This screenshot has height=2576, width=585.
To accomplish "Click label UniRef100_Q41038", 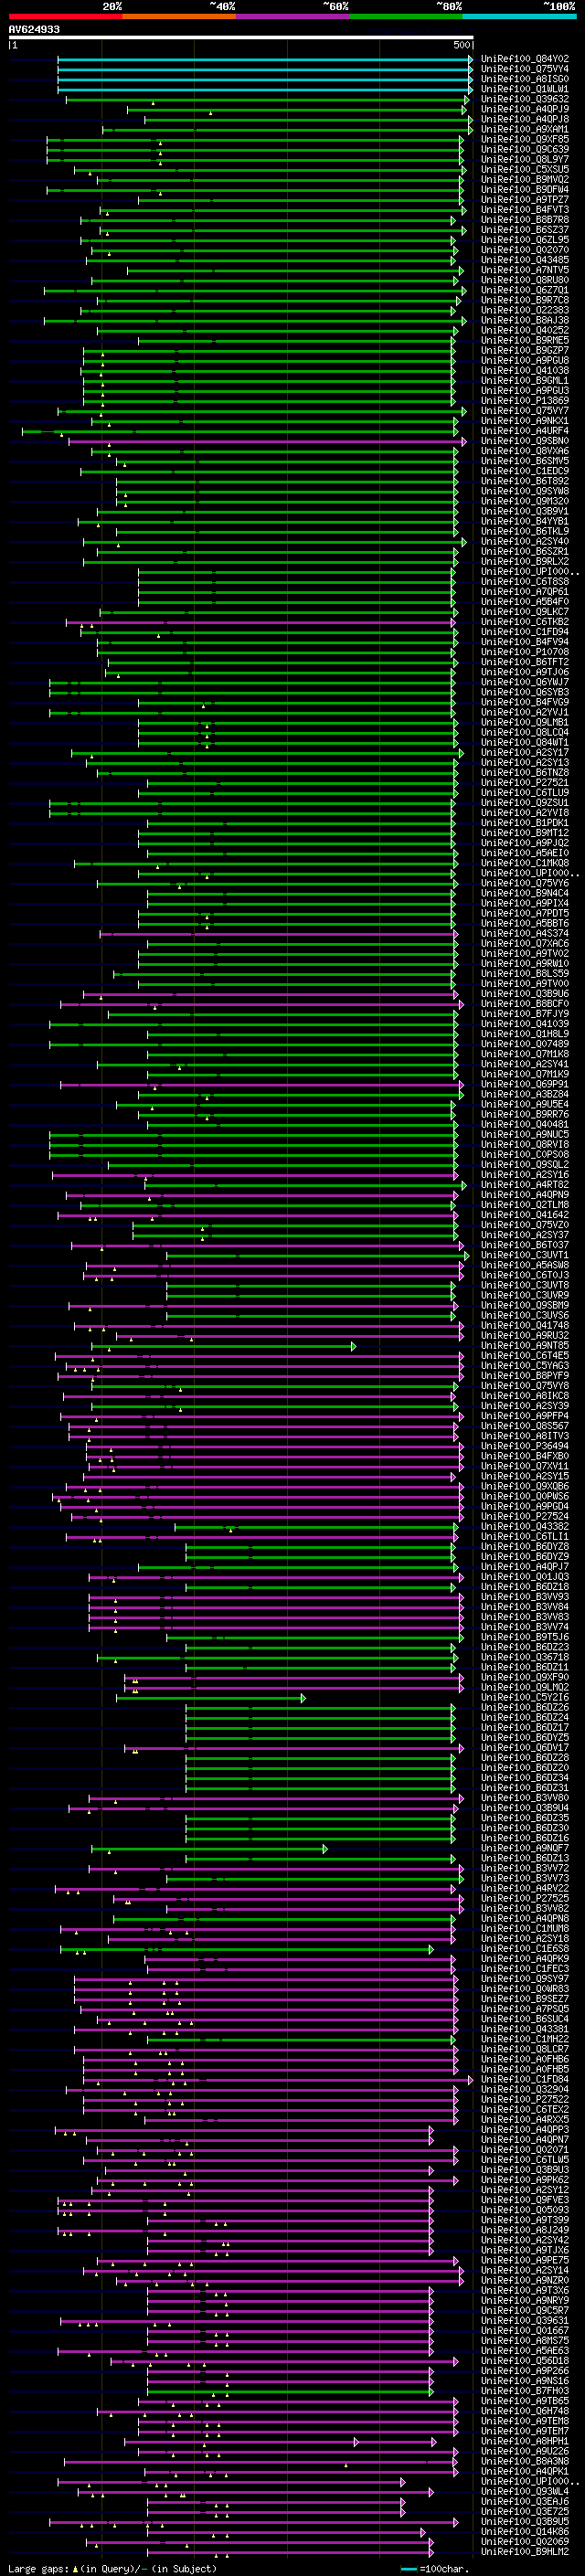I will 525,371.
